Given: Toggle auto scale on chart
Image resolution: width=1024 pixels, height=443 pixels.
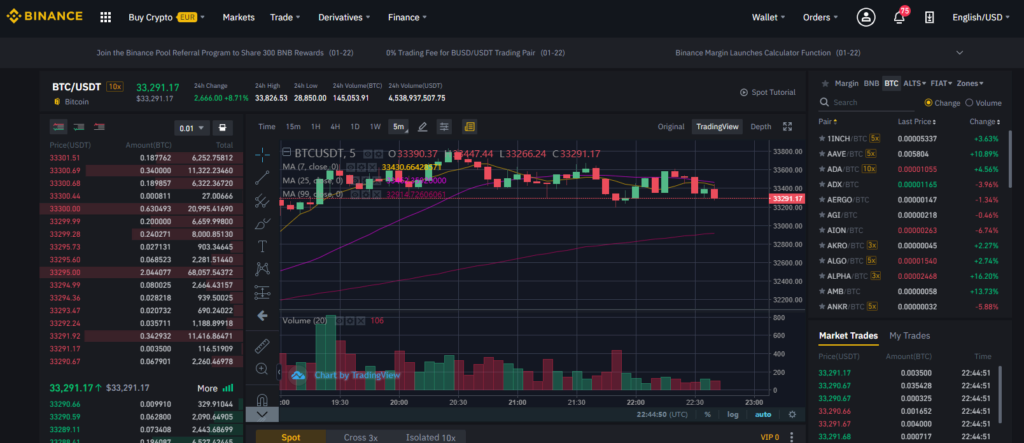Looking at the screenshot, I should point(763,414).
